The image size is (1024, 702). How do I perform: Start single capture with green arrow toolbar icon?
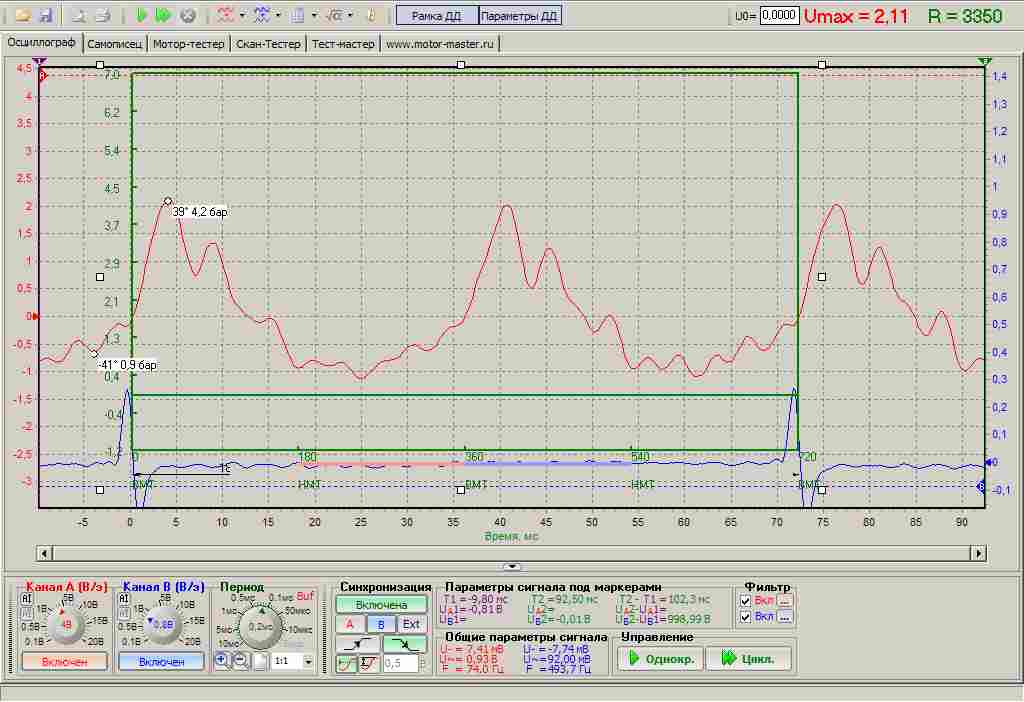[142, 15]
